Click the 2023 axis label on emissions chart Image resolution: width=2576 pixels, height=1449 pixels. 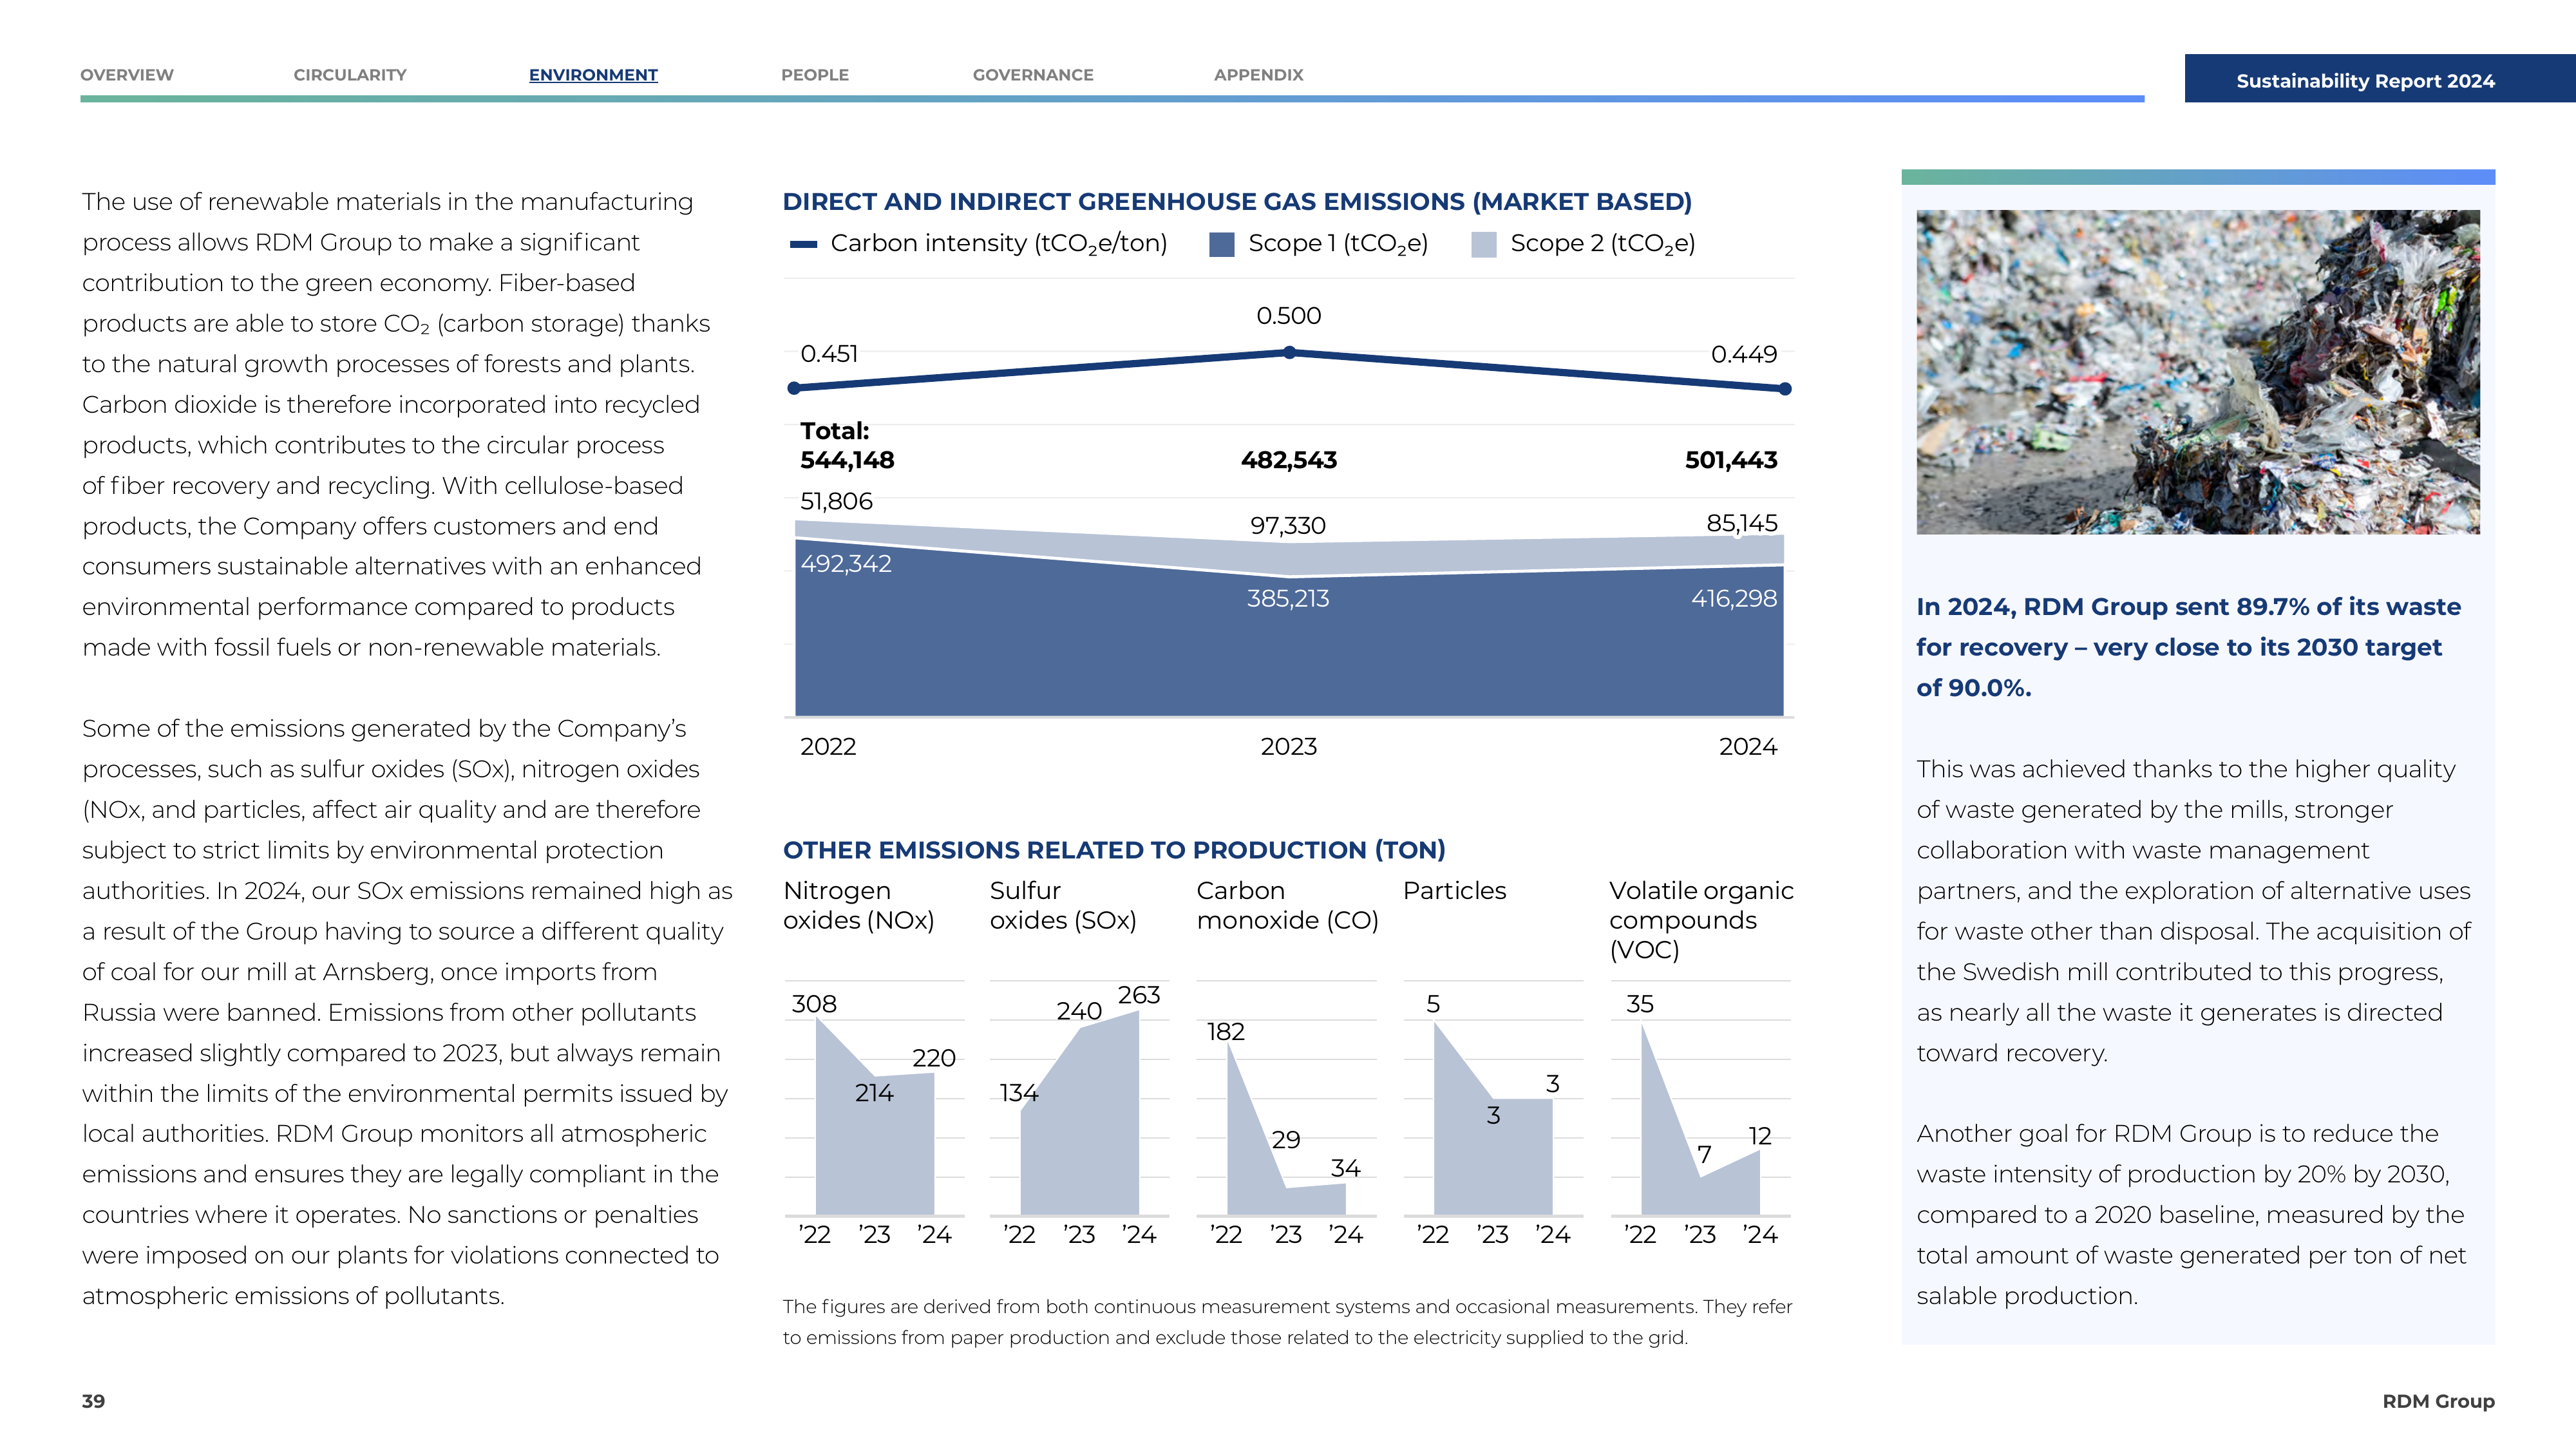coord(1289,747)
